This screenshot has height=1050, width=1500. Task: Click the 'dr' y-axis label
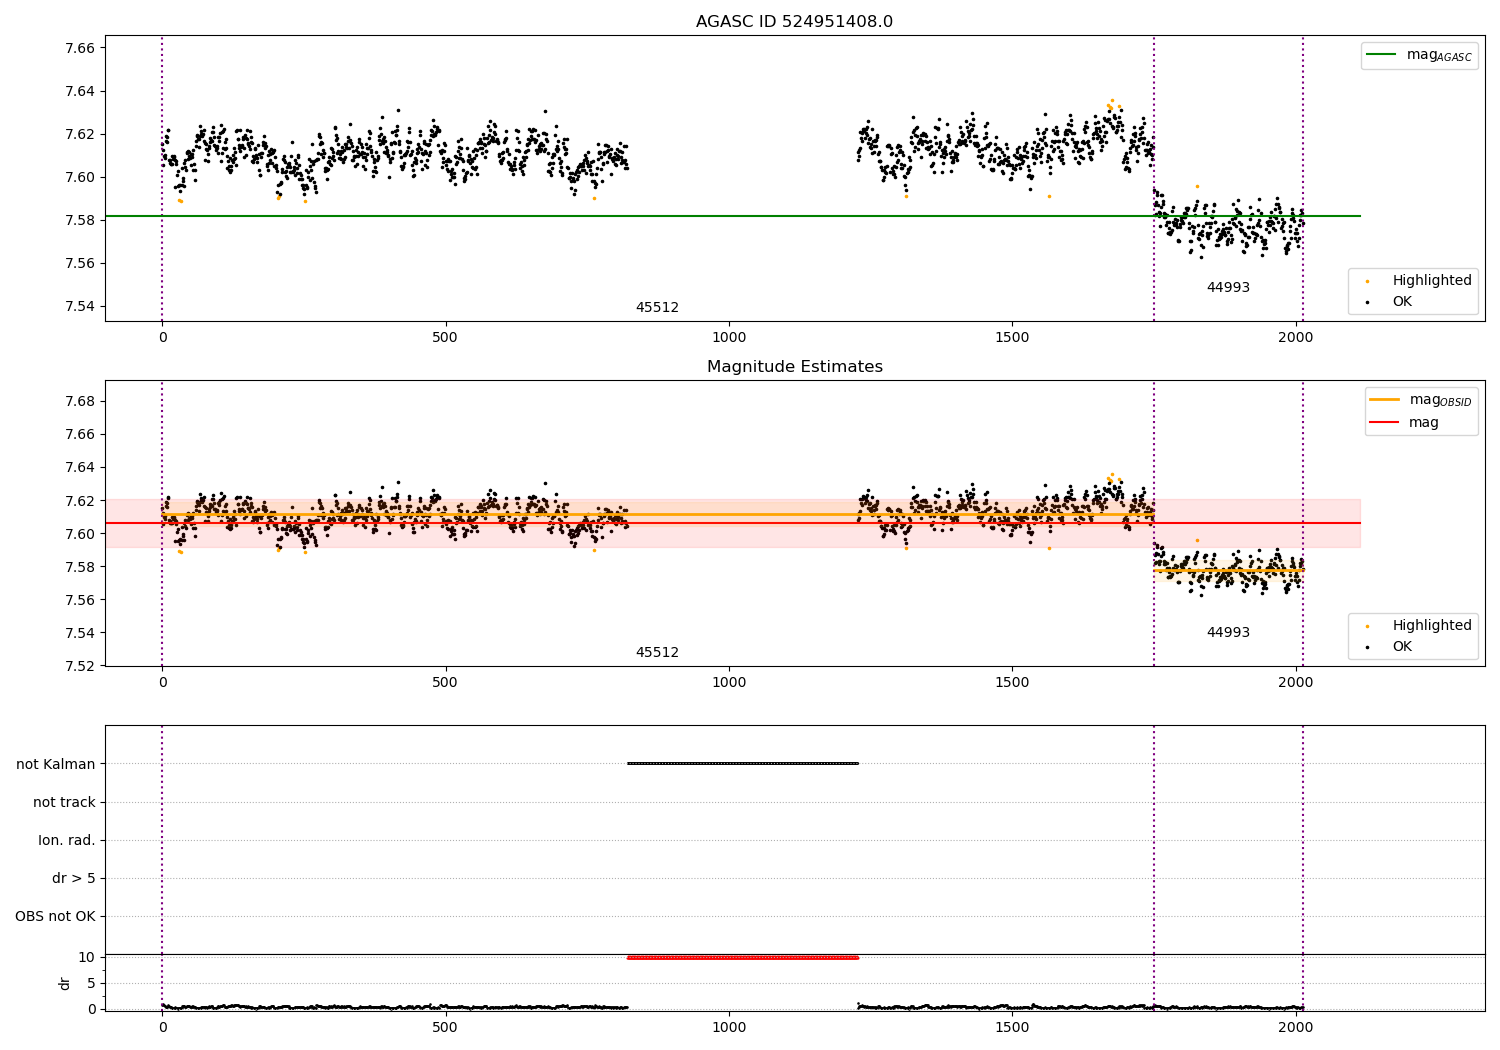click(x=65, y=983)
